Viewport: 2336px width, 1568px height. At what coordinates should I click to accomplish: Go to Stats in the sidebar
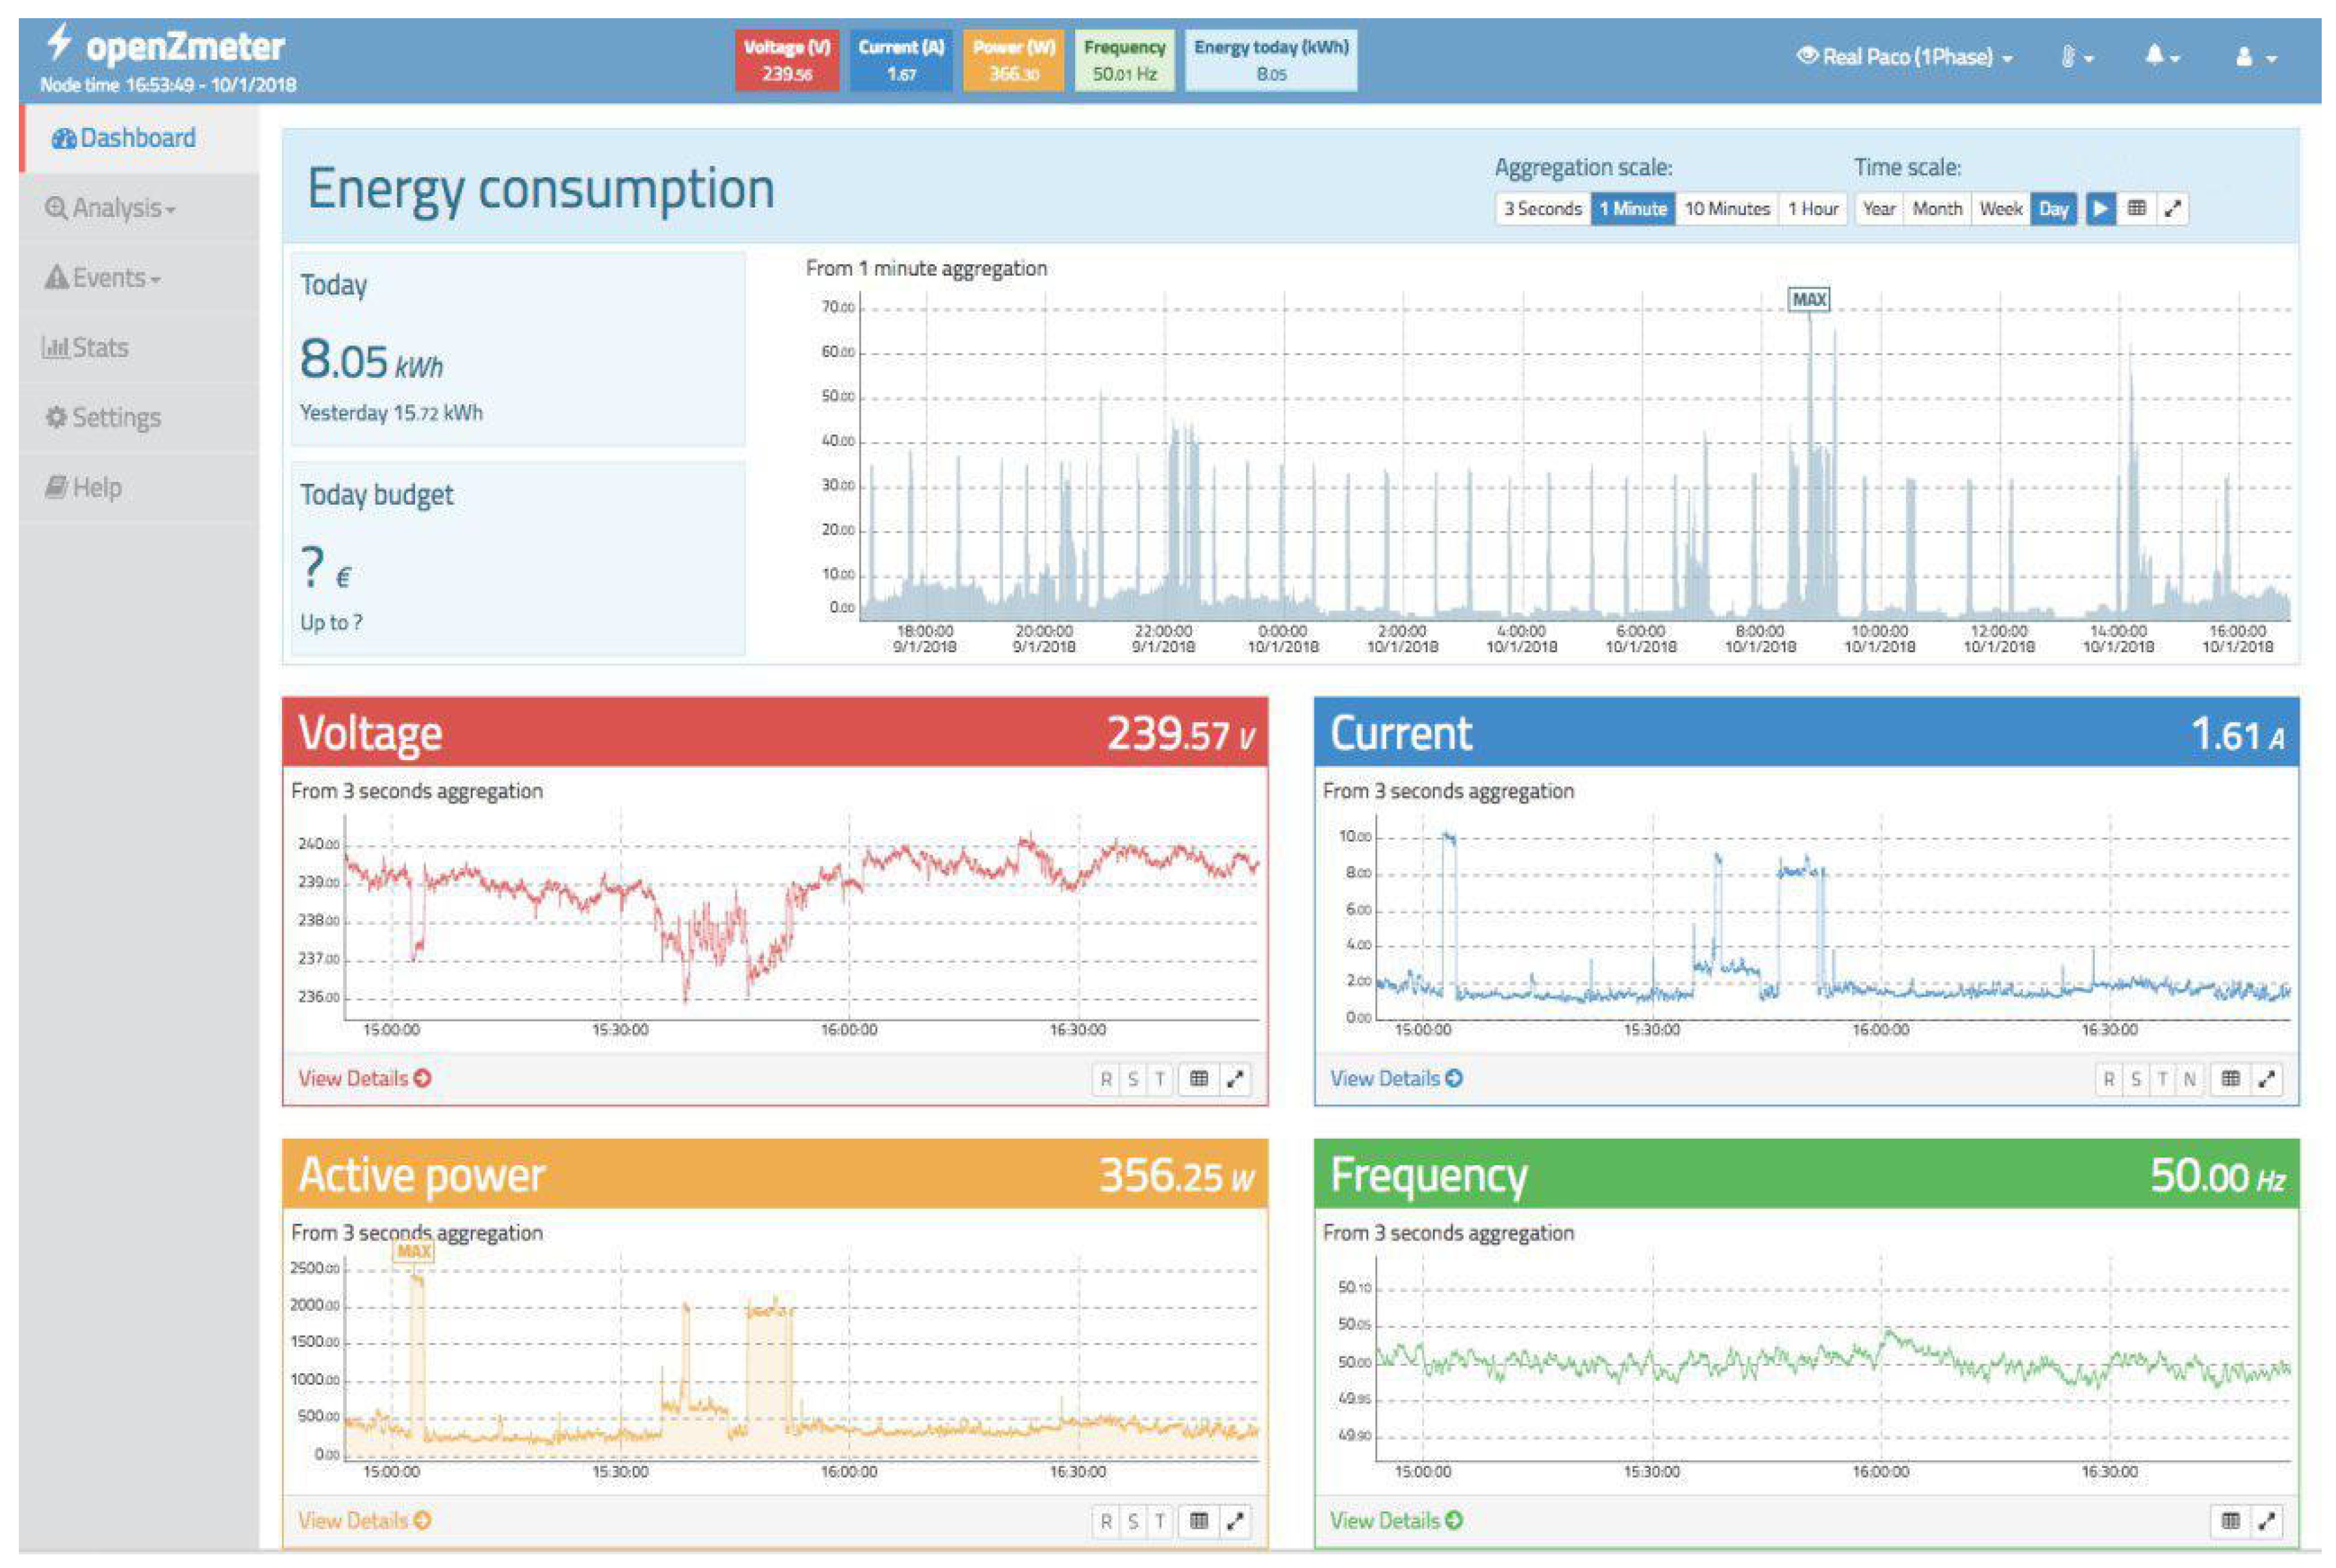click(87, 348)
